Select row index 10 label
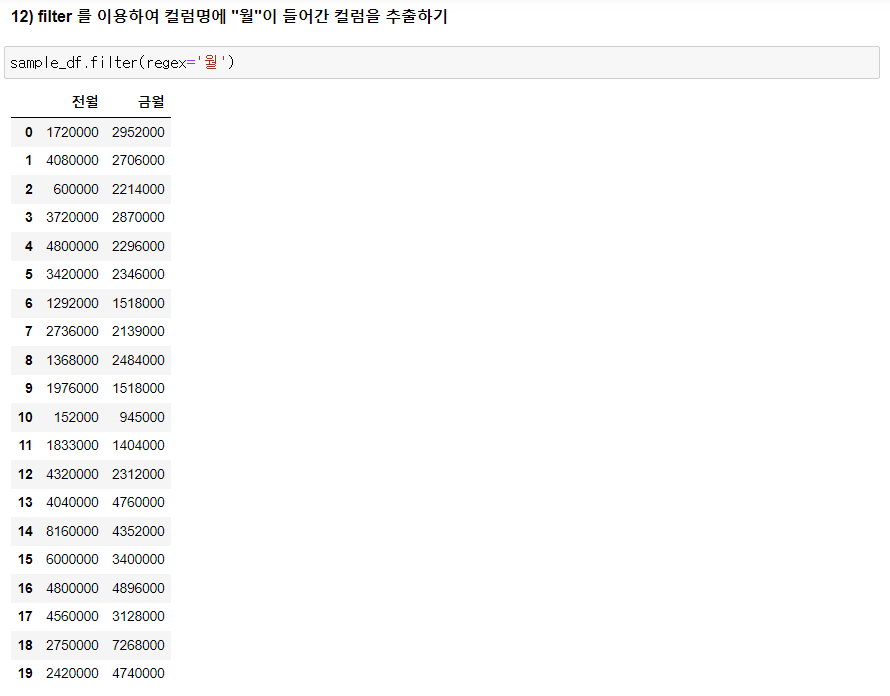This screenshot has height=696, width=890. tap(25, 417)
